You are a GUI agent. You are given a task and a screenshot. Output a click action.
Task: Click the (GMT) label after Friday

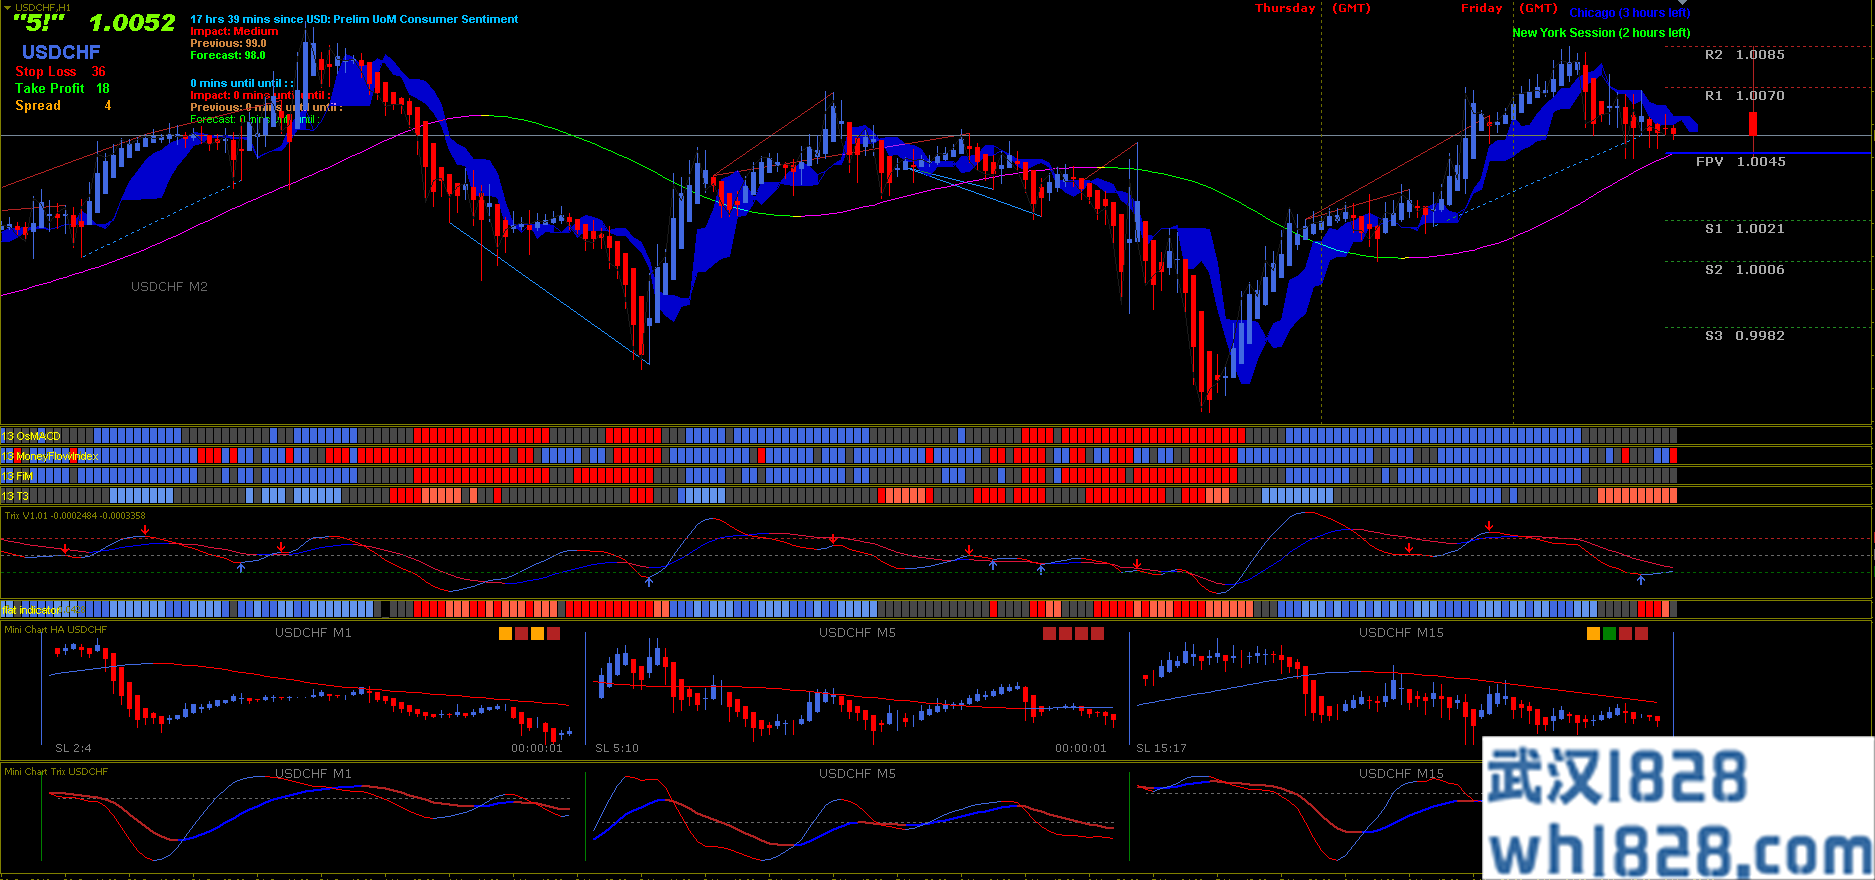1538,8
